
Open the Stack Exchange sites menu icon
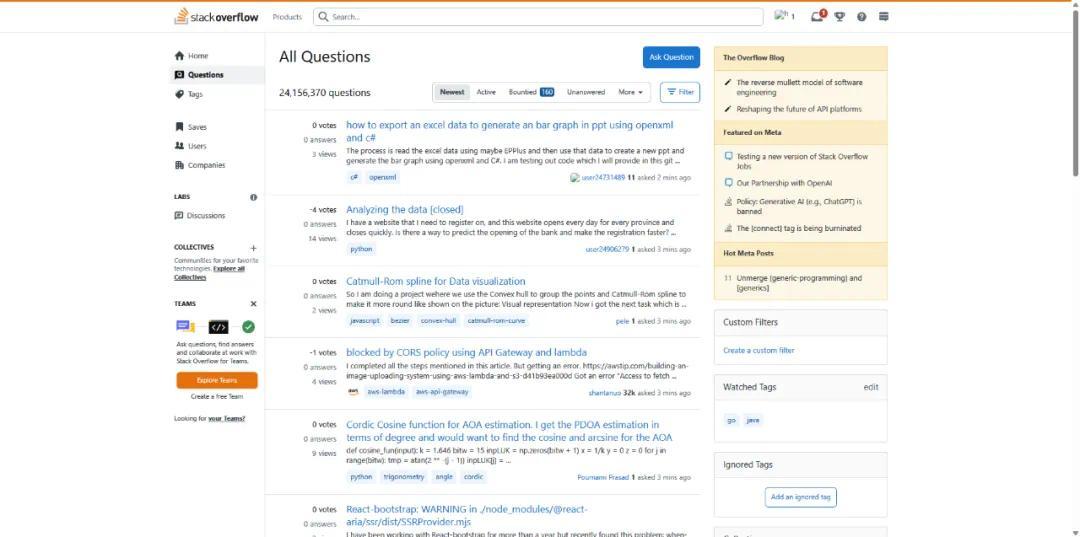tap(884, 17)
